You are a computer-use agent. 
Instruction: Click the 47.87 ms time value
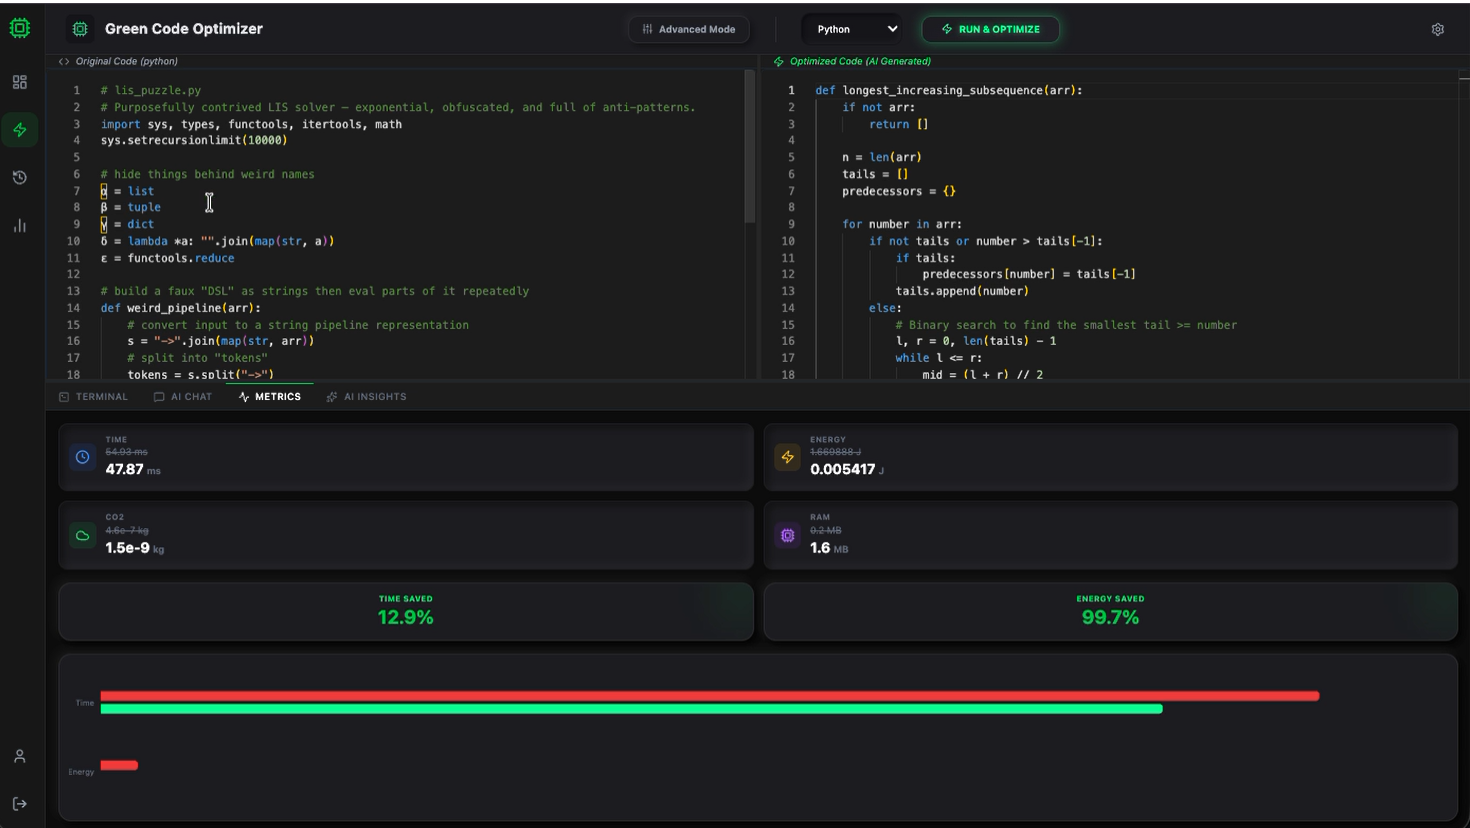[x=133, y=469]
